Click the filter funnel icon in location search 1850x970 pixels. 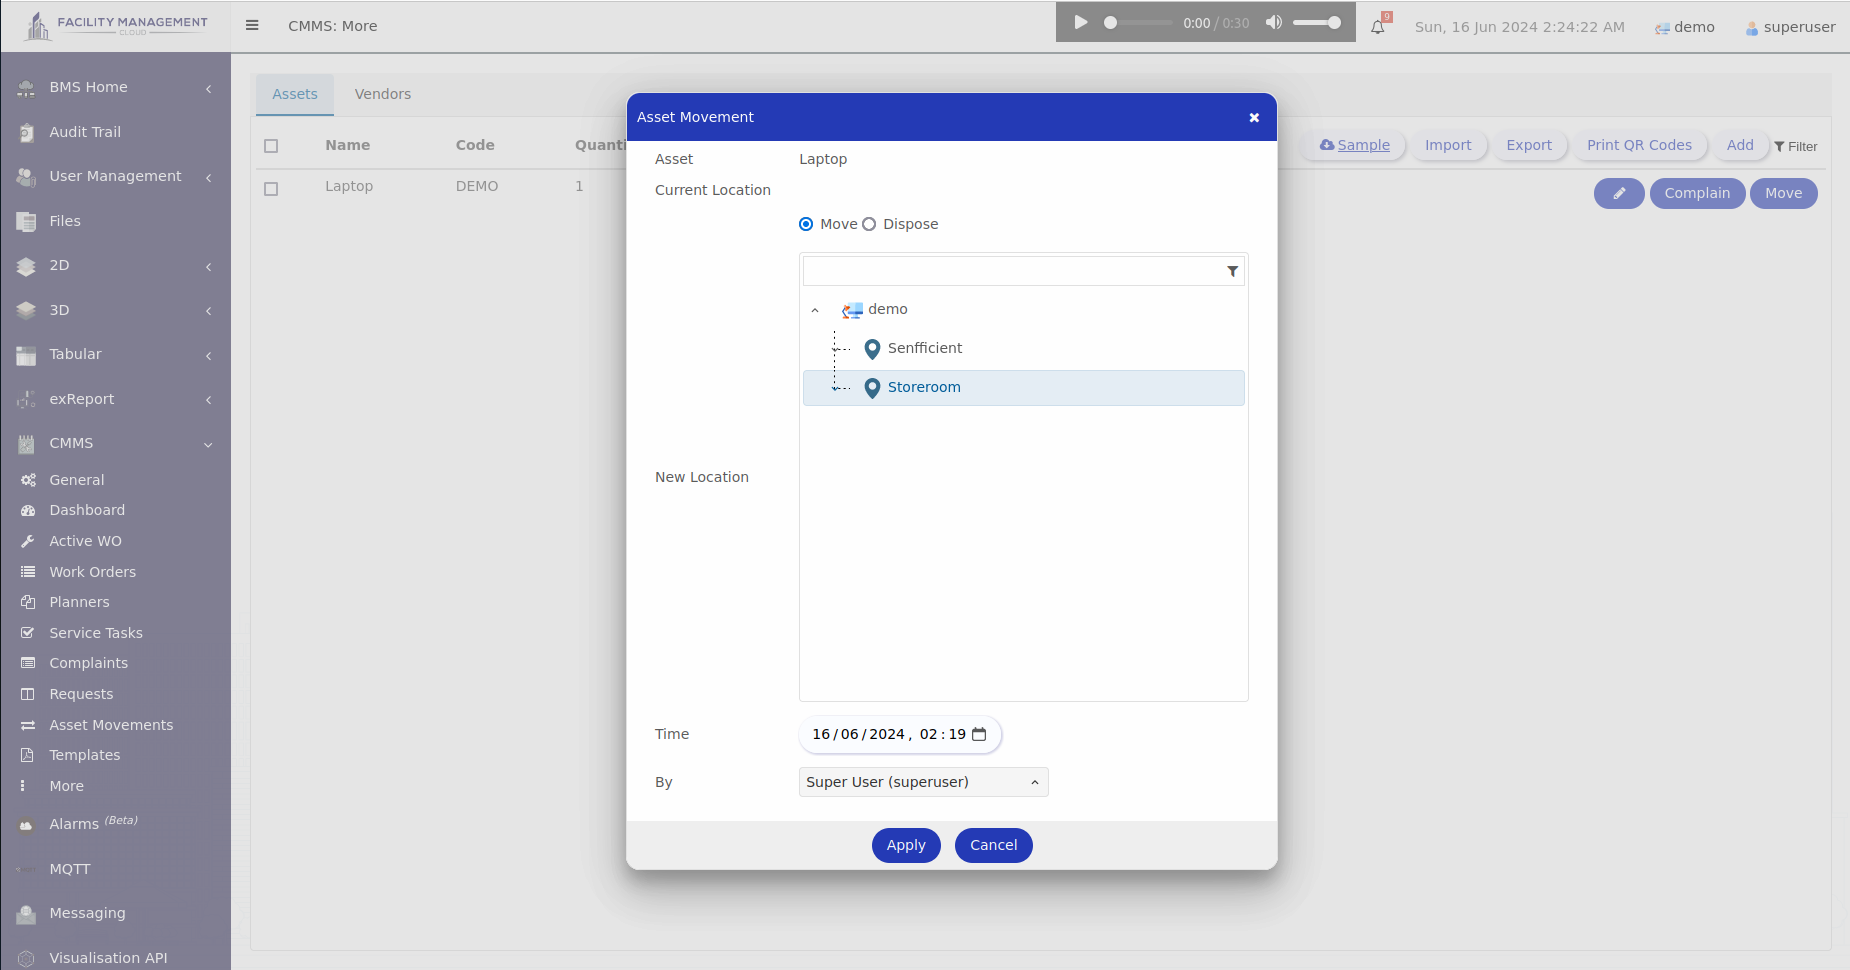pos(1232,271)
